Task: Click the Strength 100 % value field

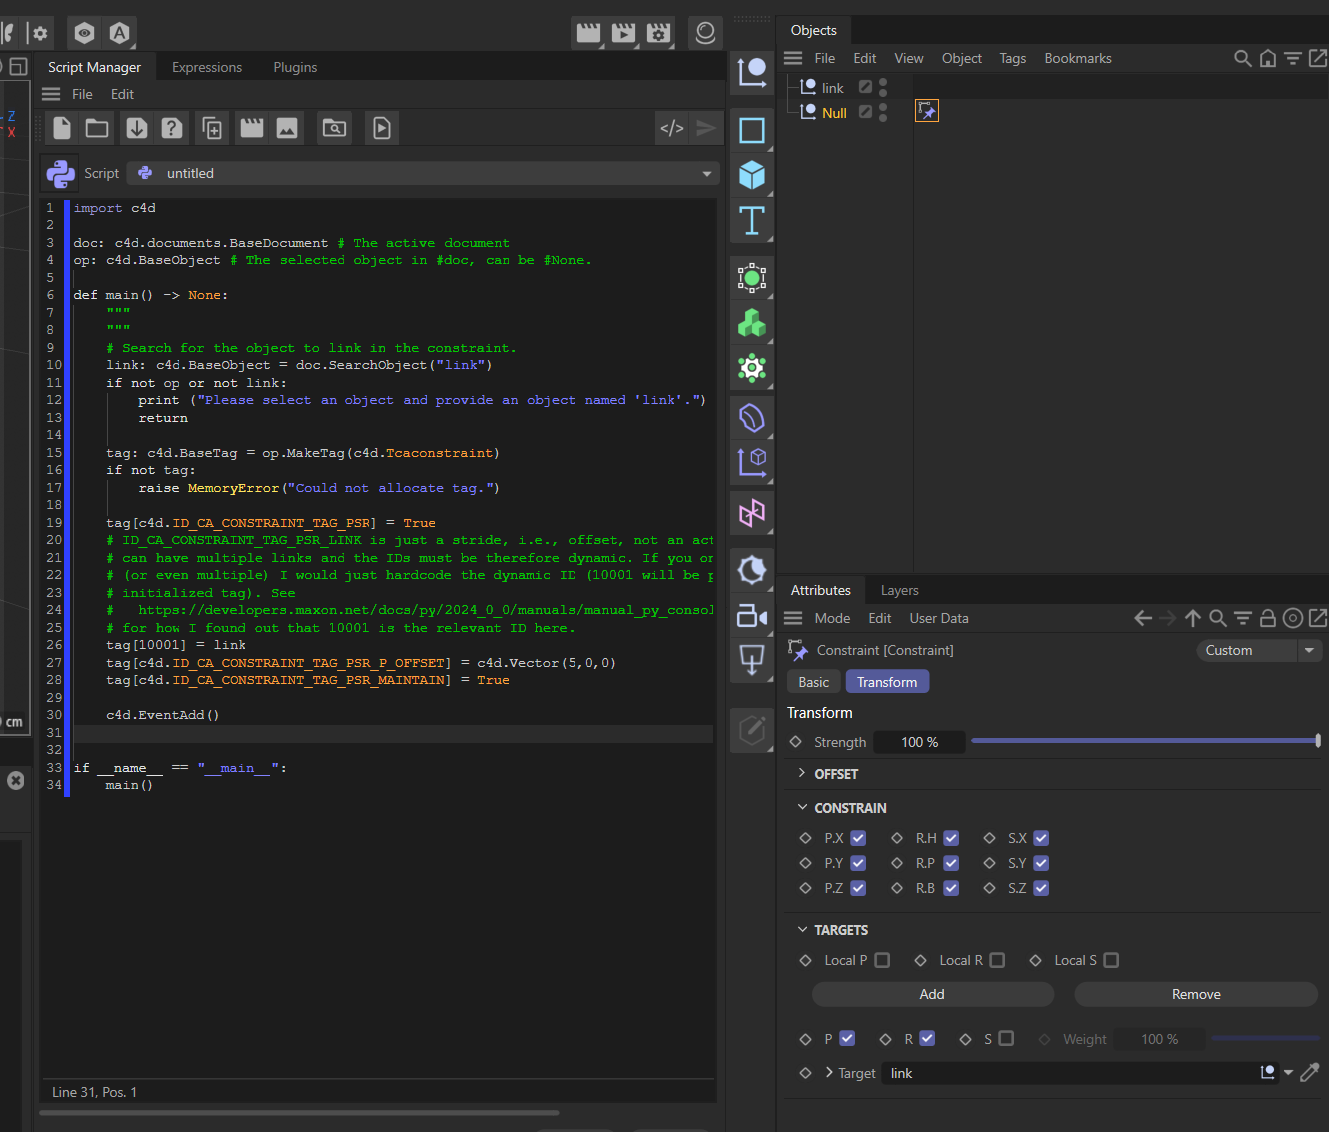Action: (919, 742)
